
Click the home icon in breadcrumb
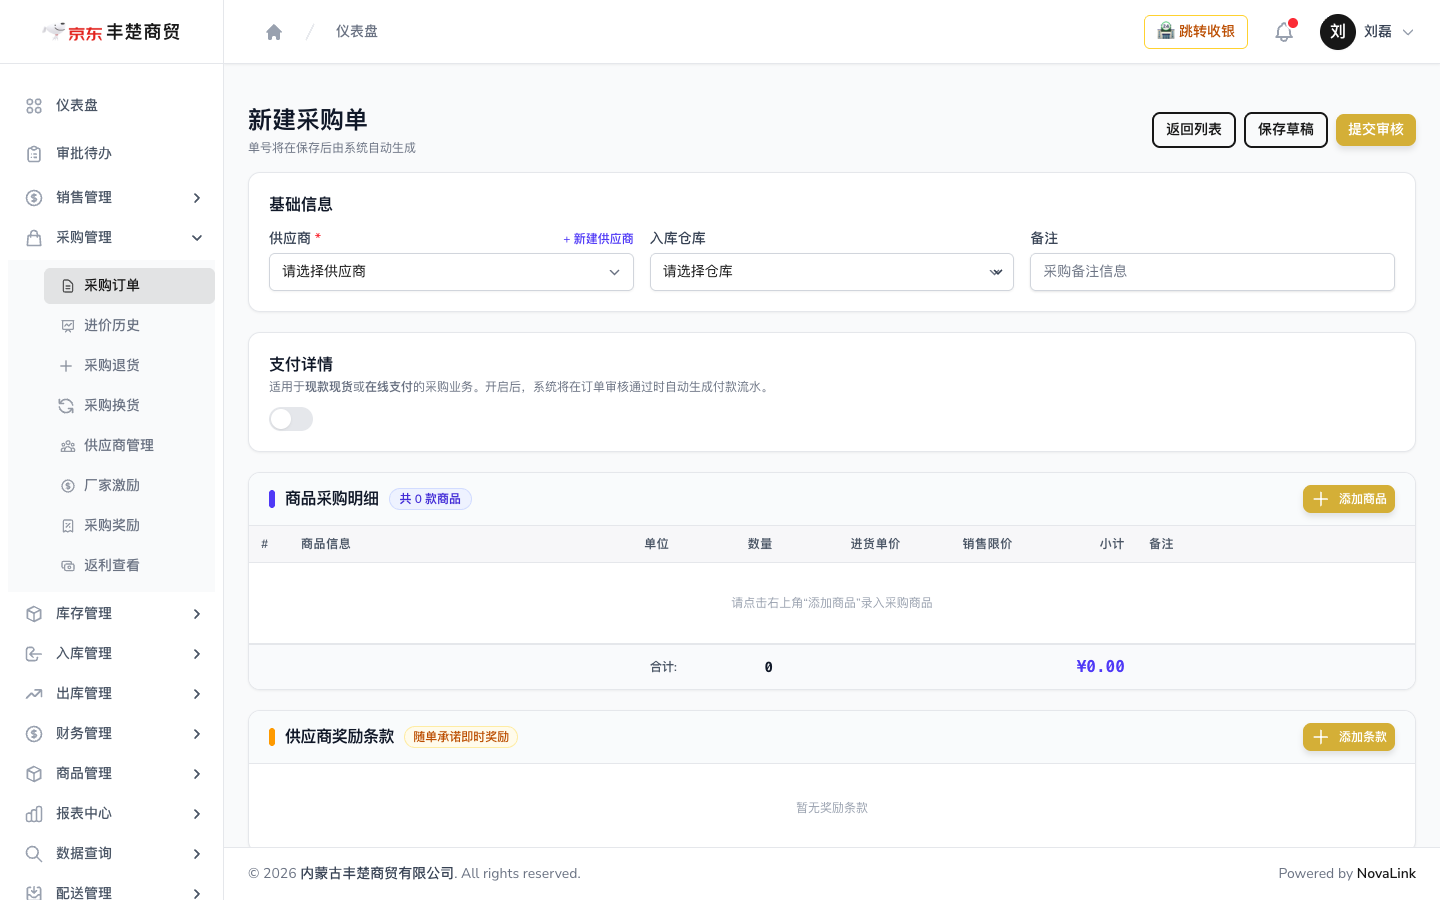click(x=274, y=32)
